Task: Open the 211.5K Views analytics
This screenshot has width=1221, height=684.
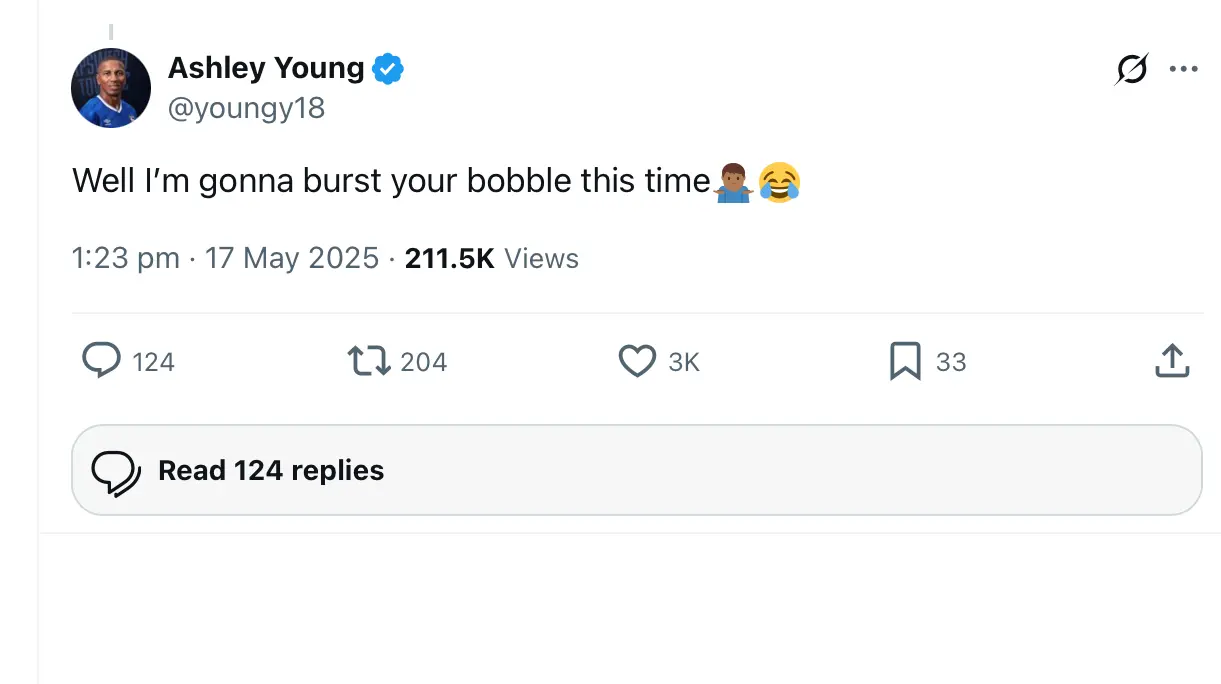Action: coord(491,259)
